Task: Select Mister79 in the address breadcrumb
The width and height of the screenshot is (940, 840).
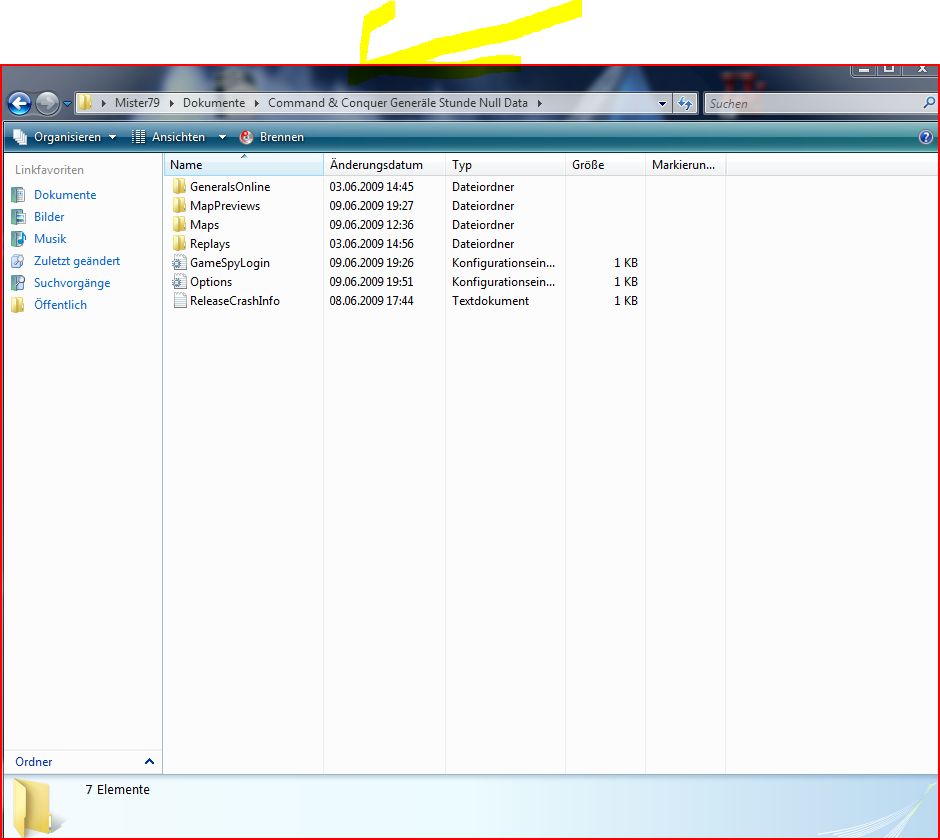Action: click(x=137, y=103)
